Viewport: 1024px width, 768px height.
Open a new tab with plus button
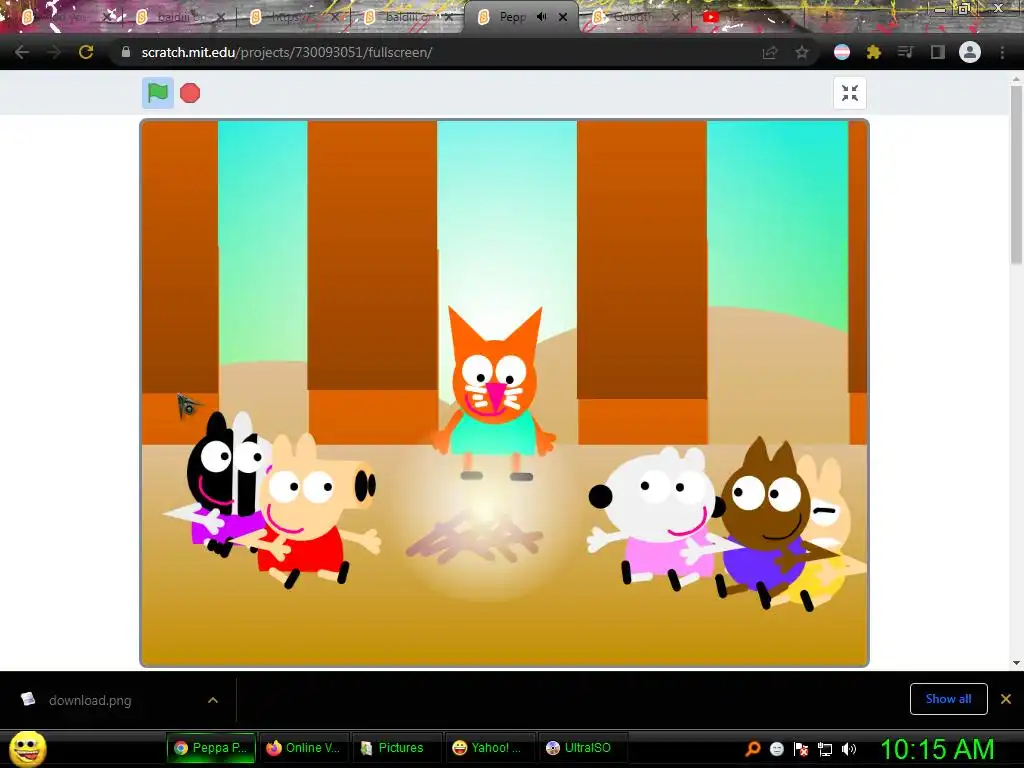[x=826, y=17]
